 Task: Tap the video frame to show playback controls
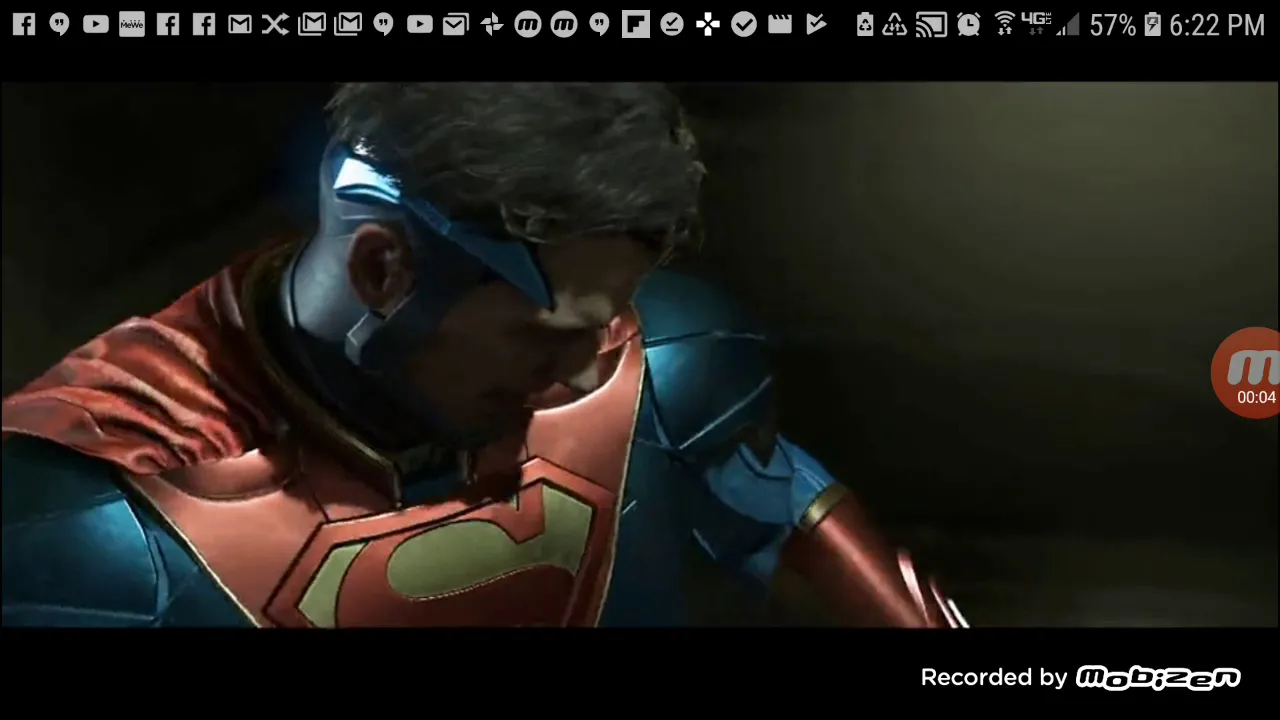pyautogui.click(x=640, y=355)
